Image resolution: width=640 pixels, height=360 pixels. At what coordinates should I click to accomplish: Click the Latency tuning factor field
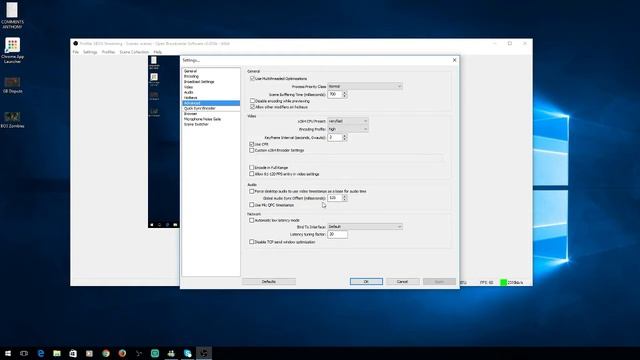(337, 234)
